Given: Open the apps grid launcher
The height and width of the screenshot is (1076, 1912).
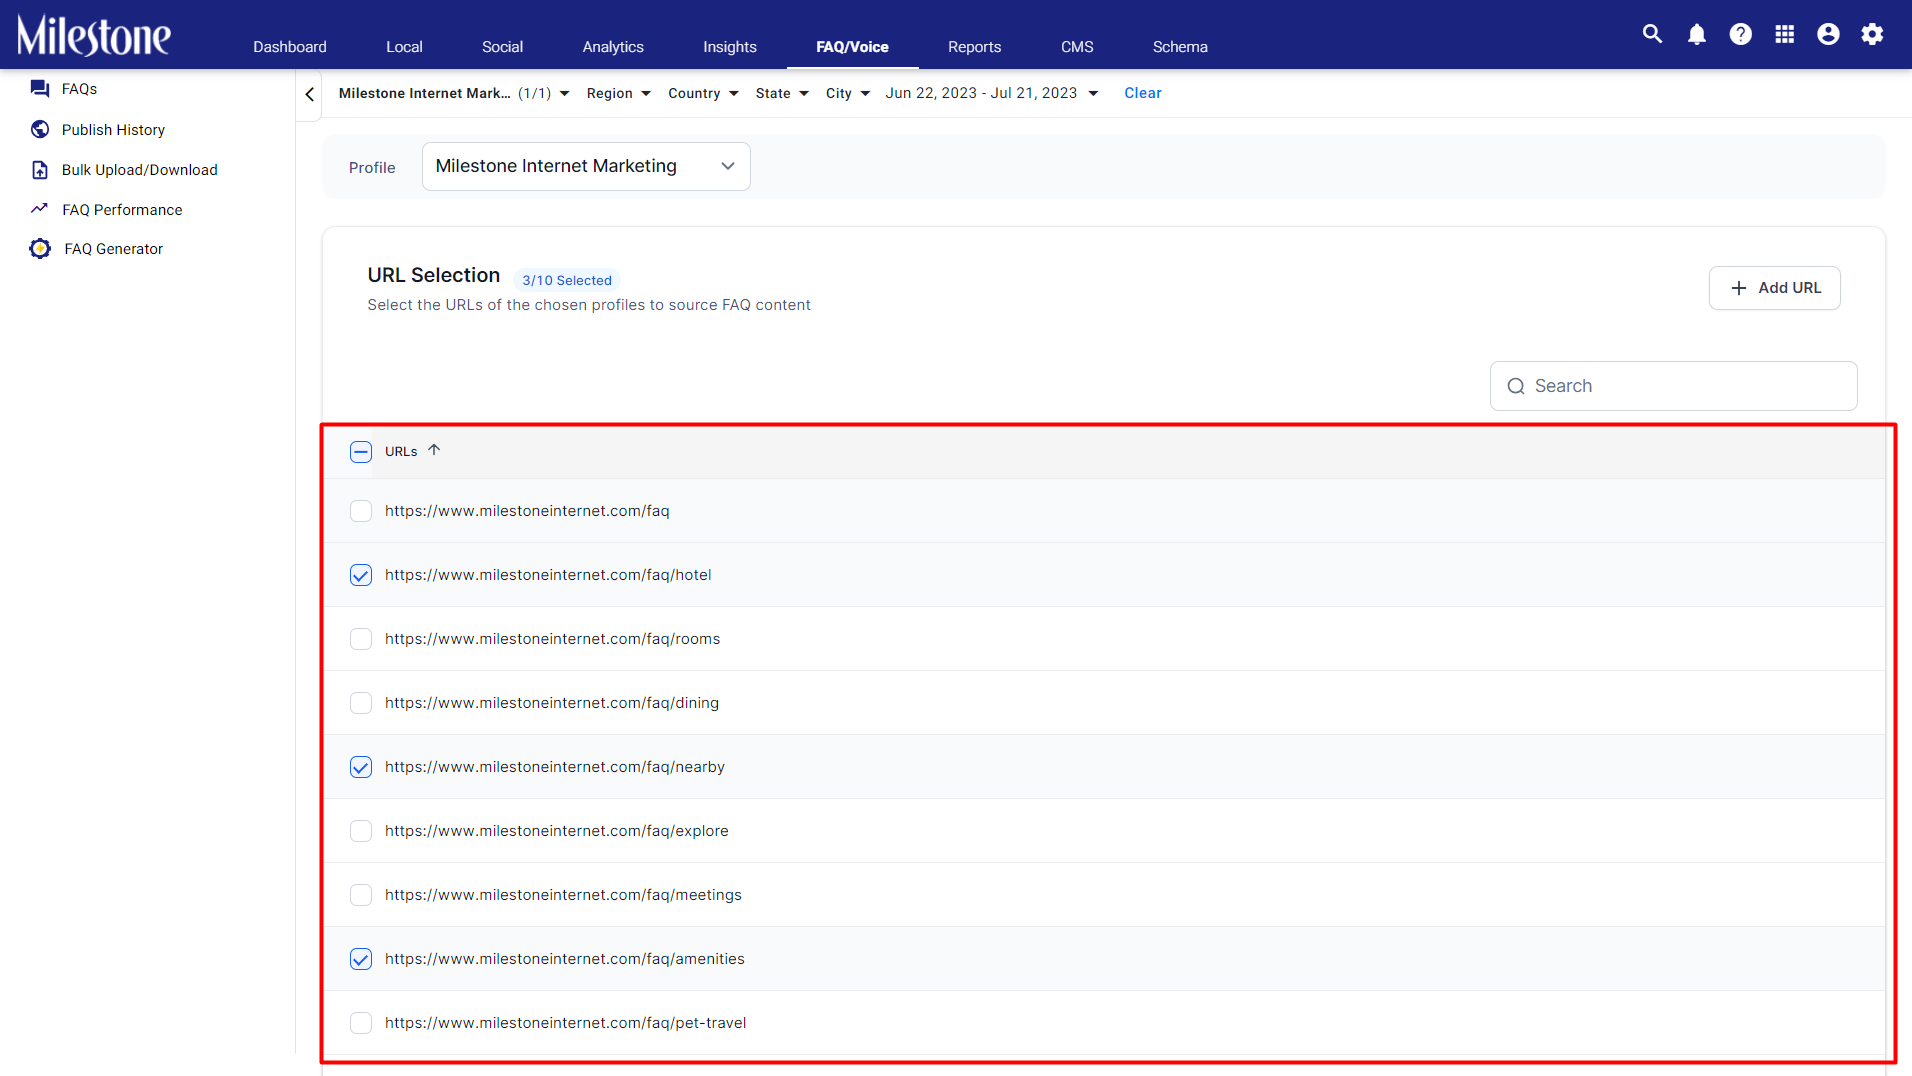Looking at the screenshot, I should pos(1785,35).
